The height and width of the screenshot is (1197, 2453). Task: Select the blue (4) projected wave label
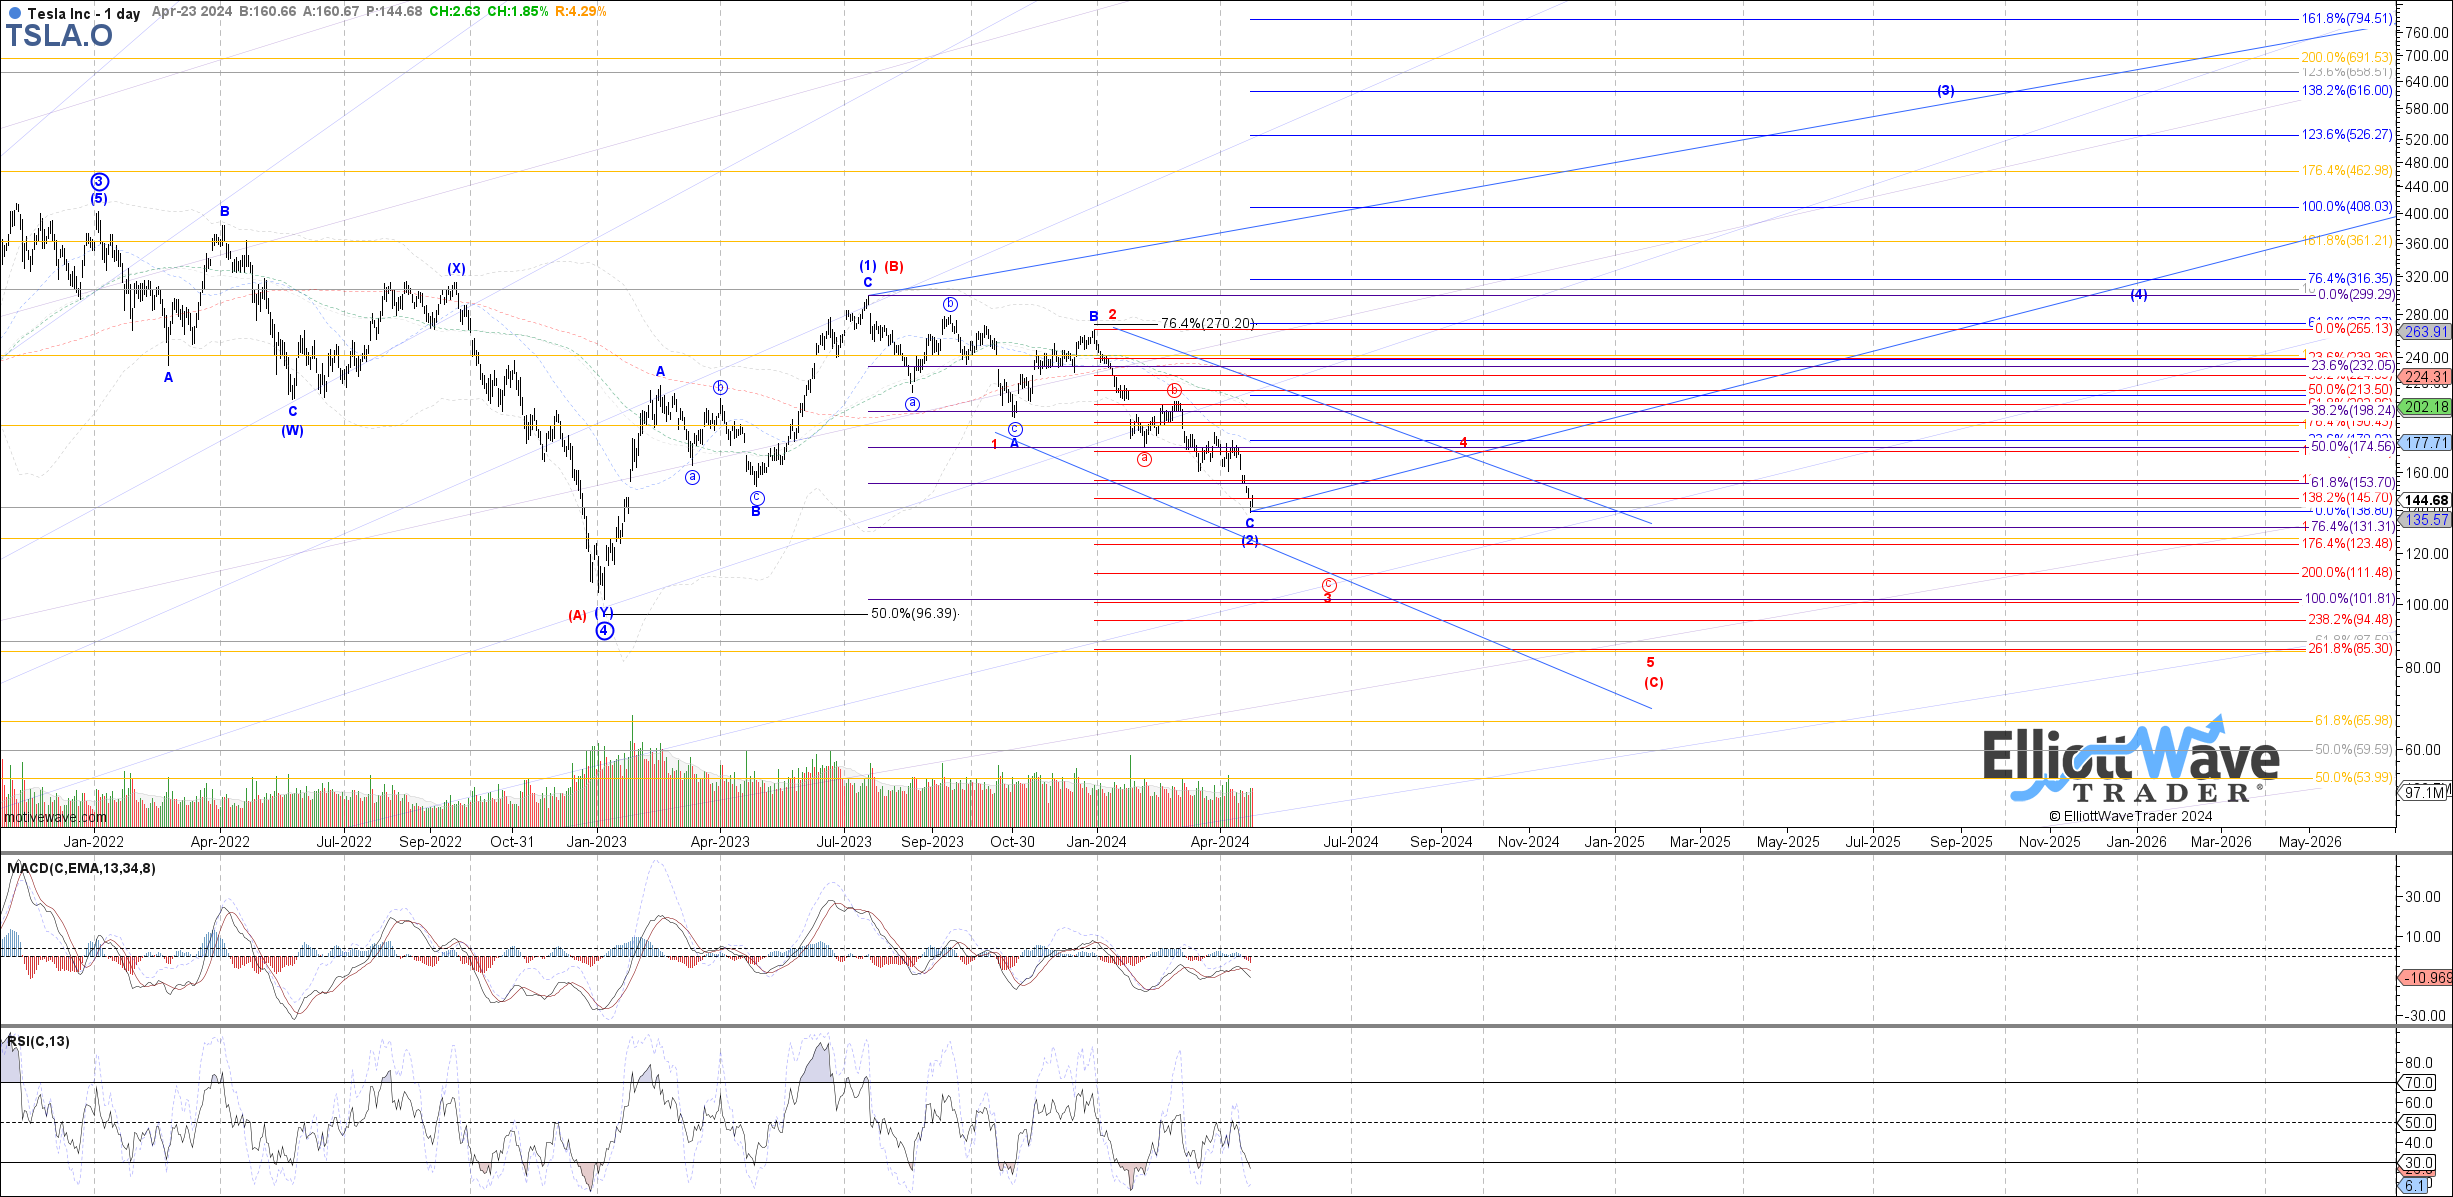2138,295
